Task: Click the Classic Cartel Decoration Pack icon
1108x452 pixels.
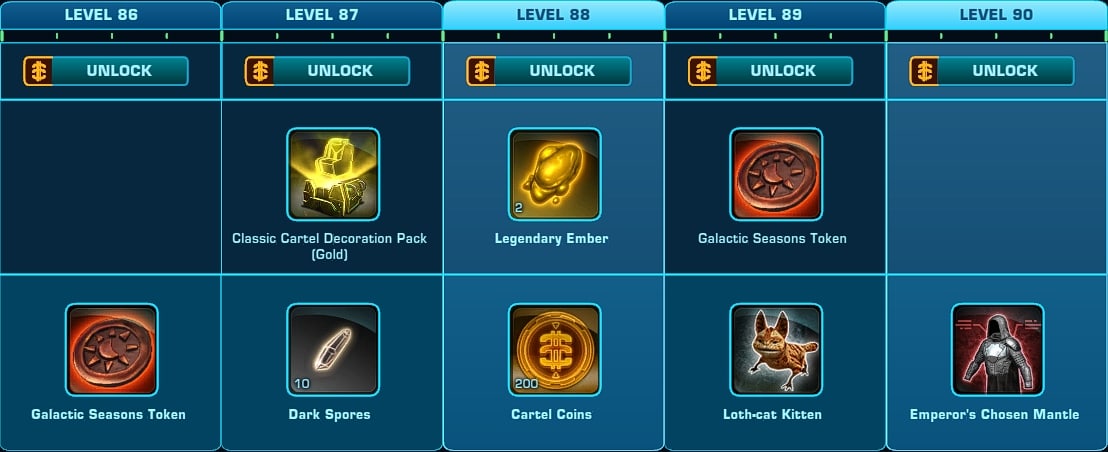Action: click(x=333, y=174)
